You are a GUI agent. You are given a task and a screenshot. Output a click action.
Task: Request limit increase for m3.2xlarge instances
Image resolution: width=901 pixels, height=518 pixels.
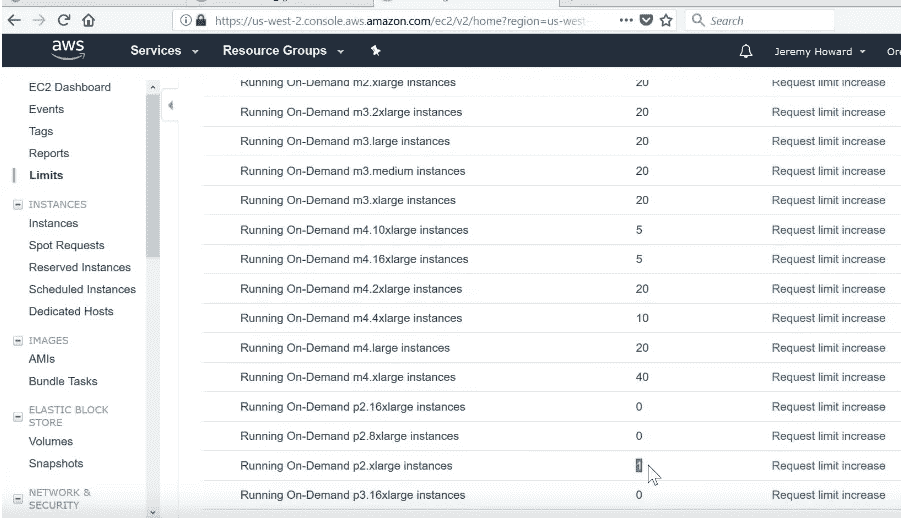[828, 112]
